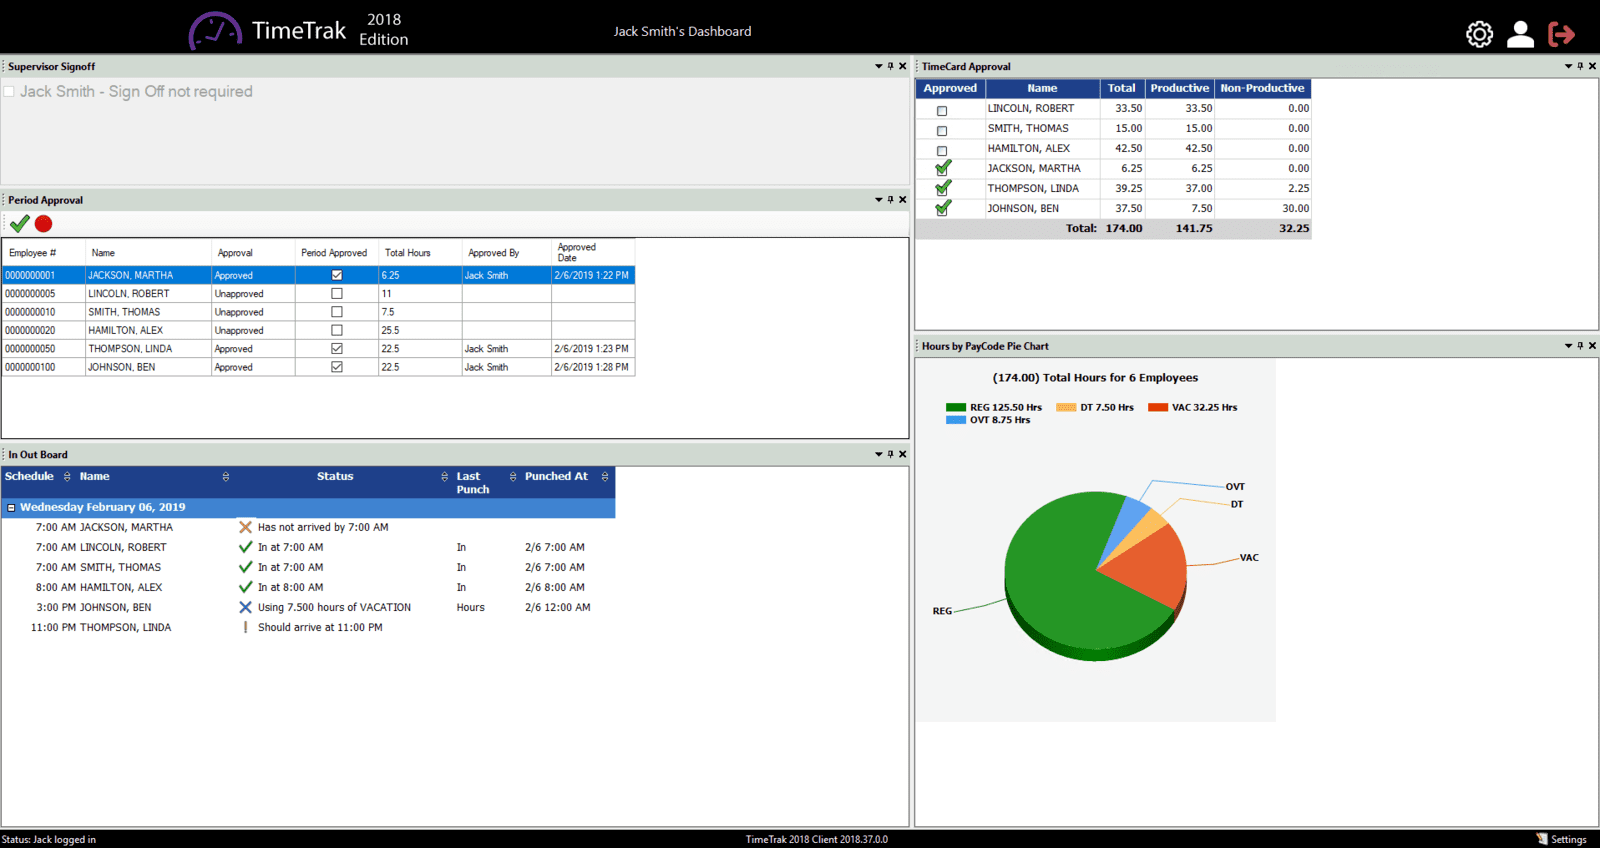Click the red VAC legend swatch
The image size is (1600, 848).
coord(1158,408)
